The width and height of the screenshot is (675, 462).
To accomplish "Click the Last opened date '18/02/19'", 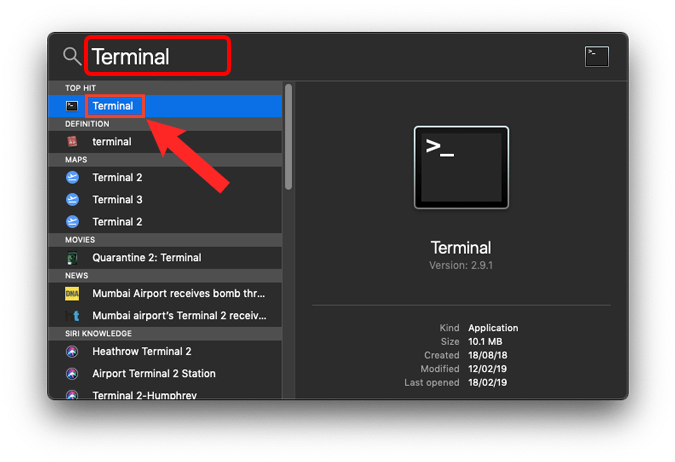I will (487, 383).
